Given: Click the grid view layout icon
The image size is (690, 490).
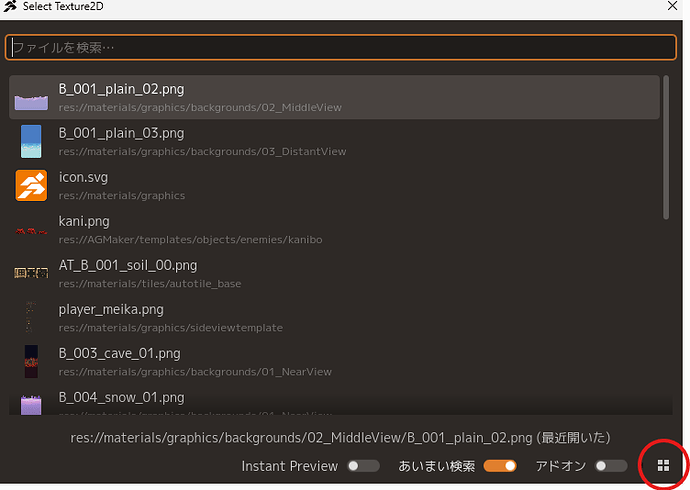Looking at the screenshot, I should point(663,465).
